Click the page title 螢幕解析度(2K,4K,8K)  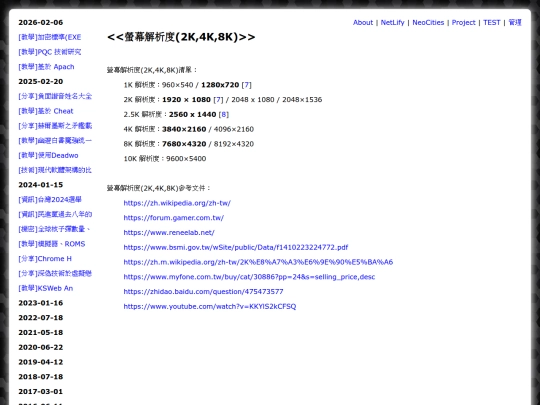point(181,37)
